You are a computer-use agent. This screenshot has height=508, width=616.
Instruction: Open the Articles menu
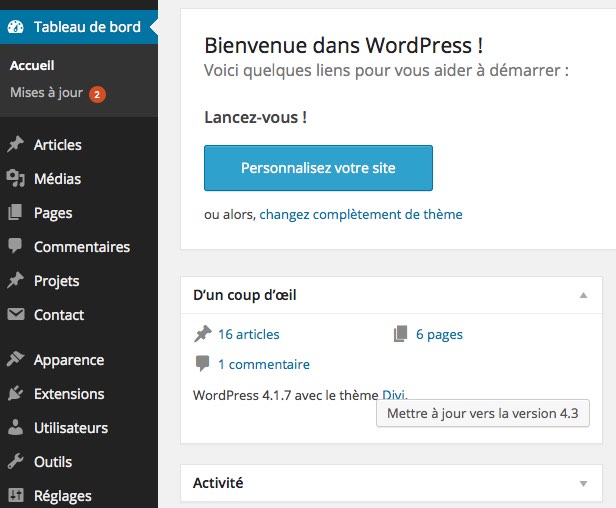click(x=79, y=145)
